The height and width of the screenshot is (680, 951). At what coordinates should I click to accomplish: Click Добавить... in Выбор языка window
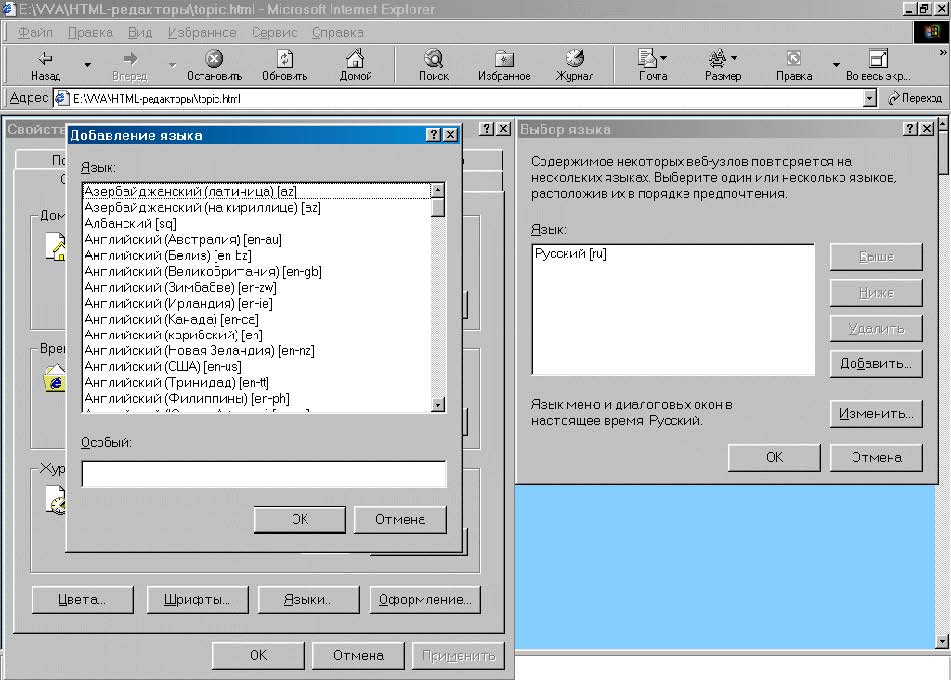(x=876, y=363)
